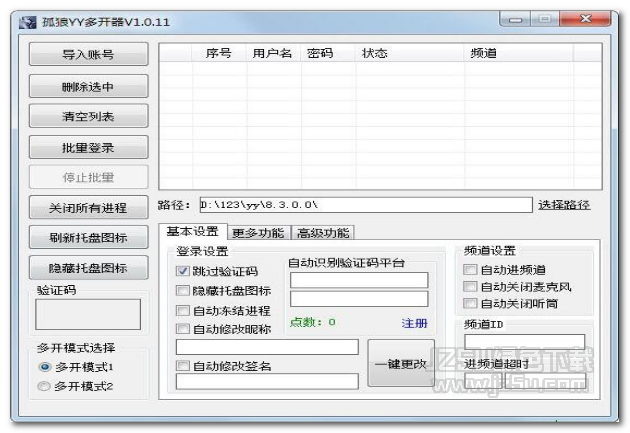Enable 自动进频道 checkbox
The image size is (630, 433).
tap(470, 270)
